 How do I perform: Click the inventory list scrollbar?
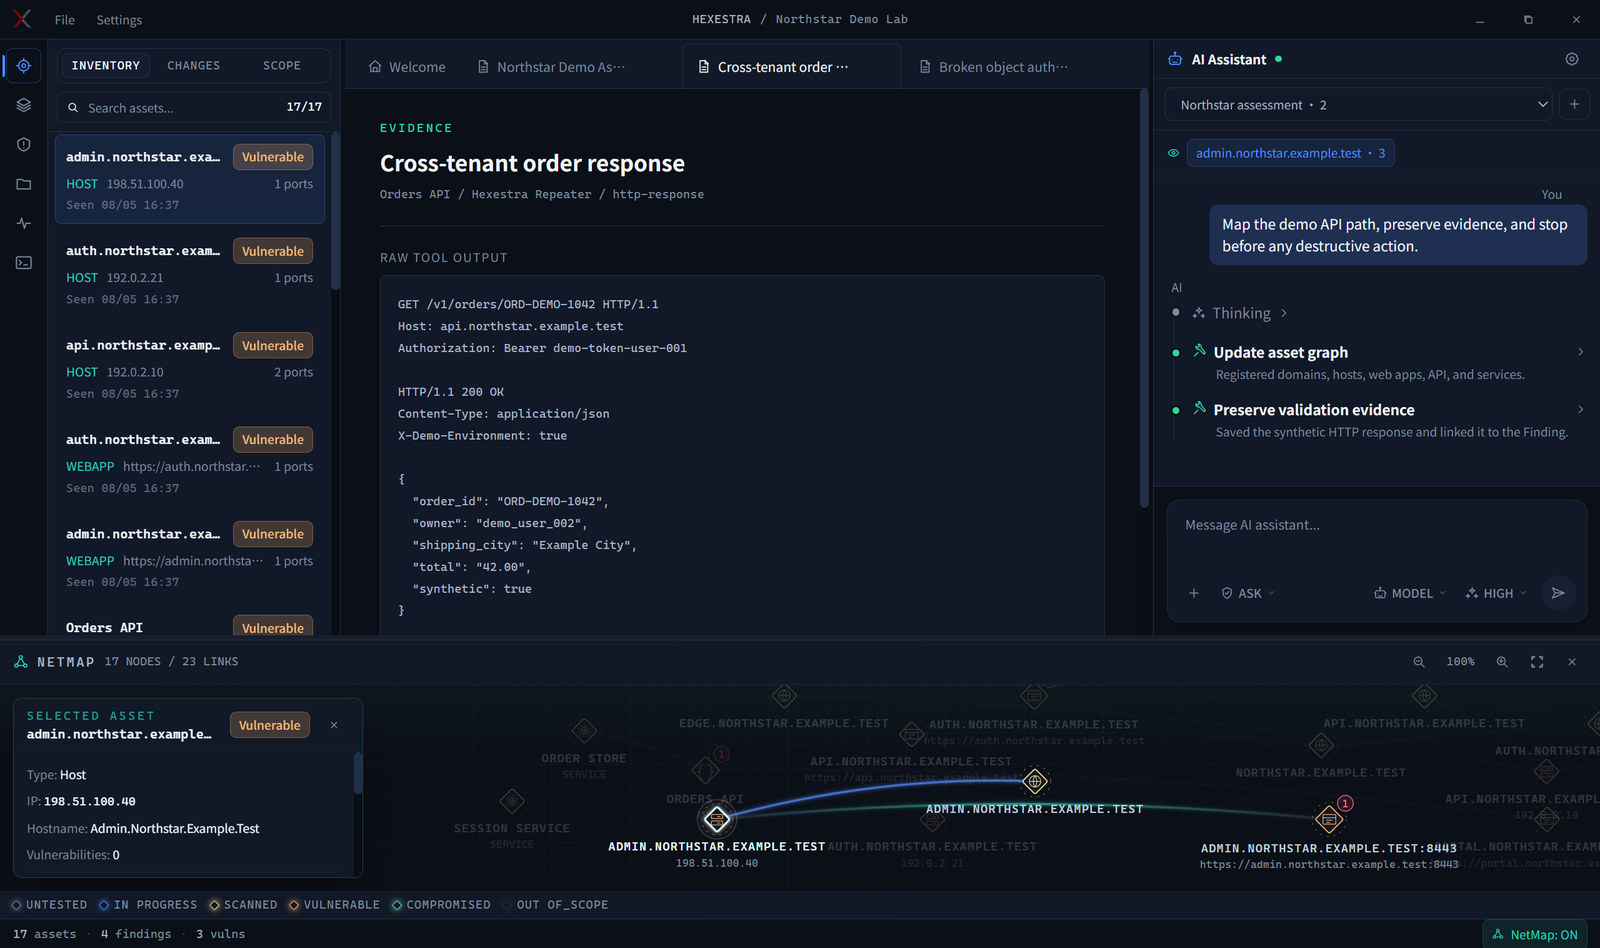[x=335, y=212]
